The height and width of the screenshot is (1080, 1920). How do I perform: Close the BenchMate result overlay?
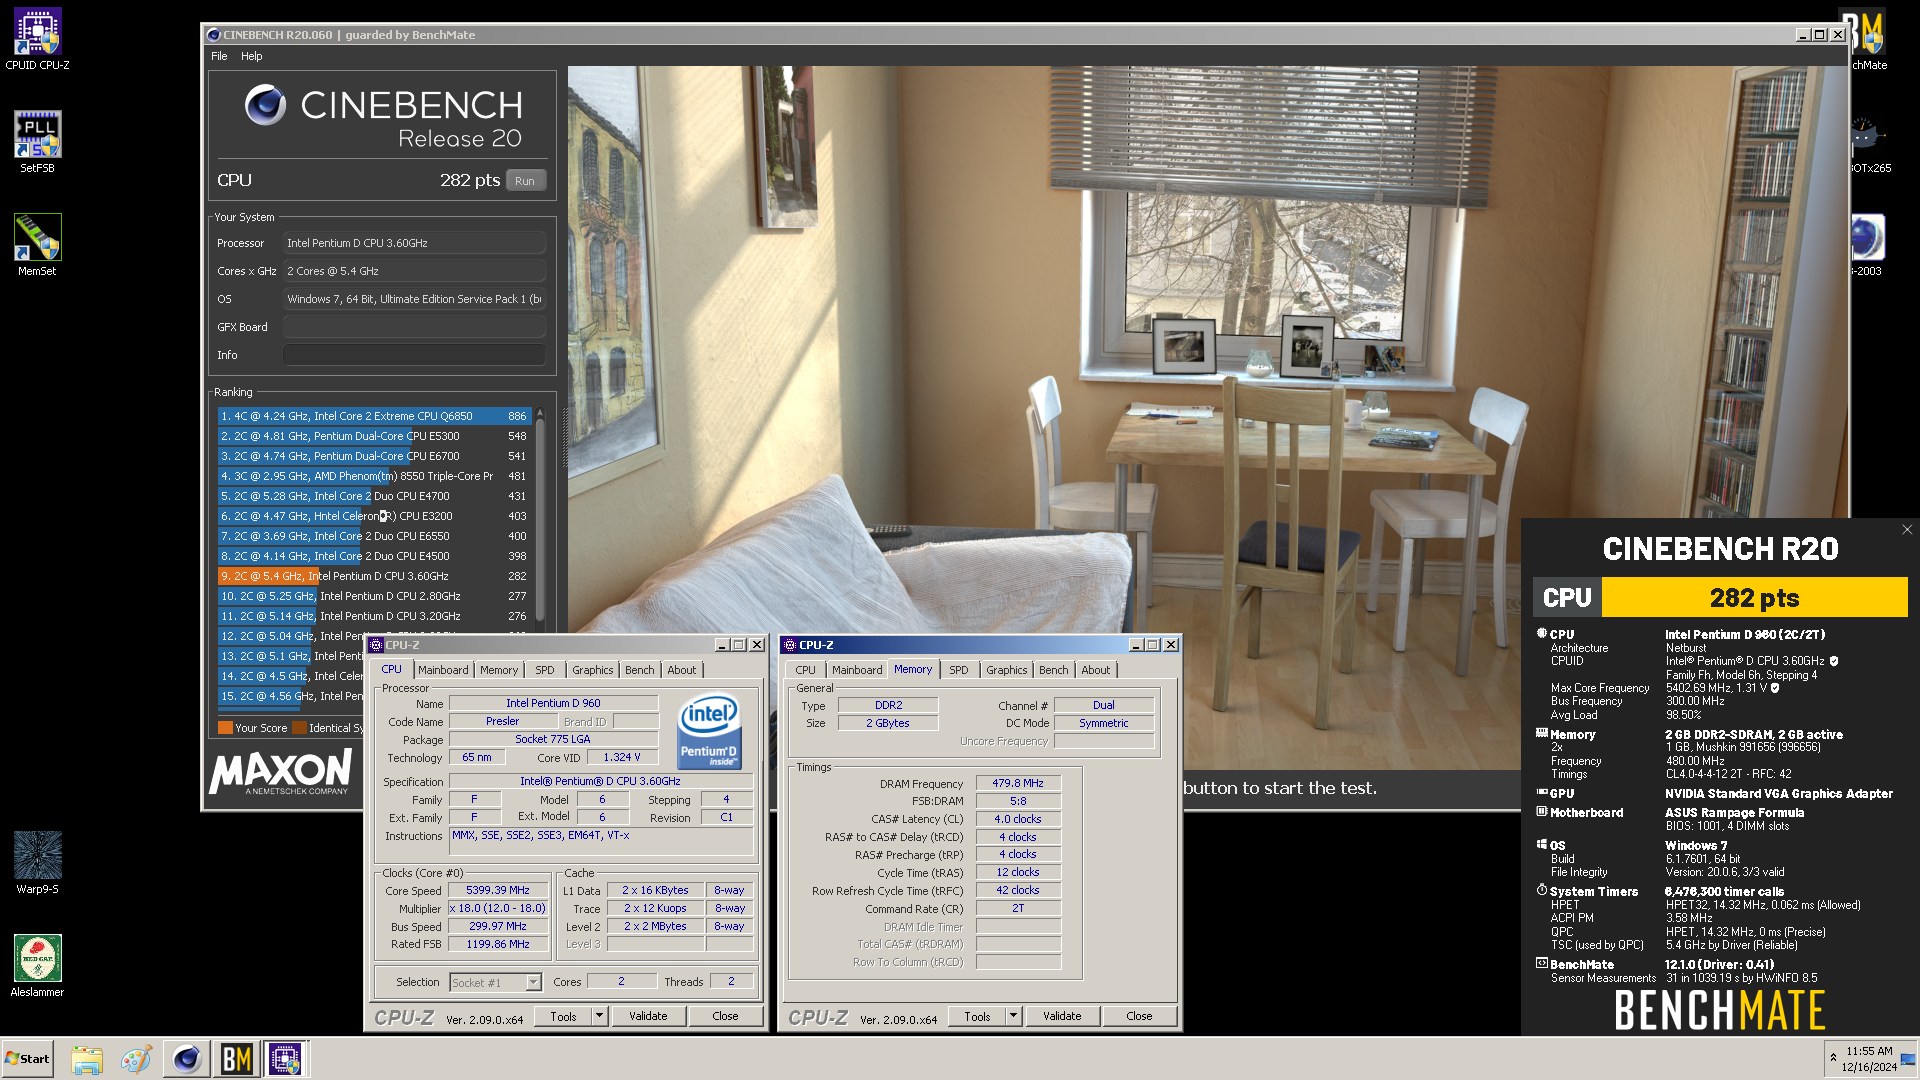1907,530
